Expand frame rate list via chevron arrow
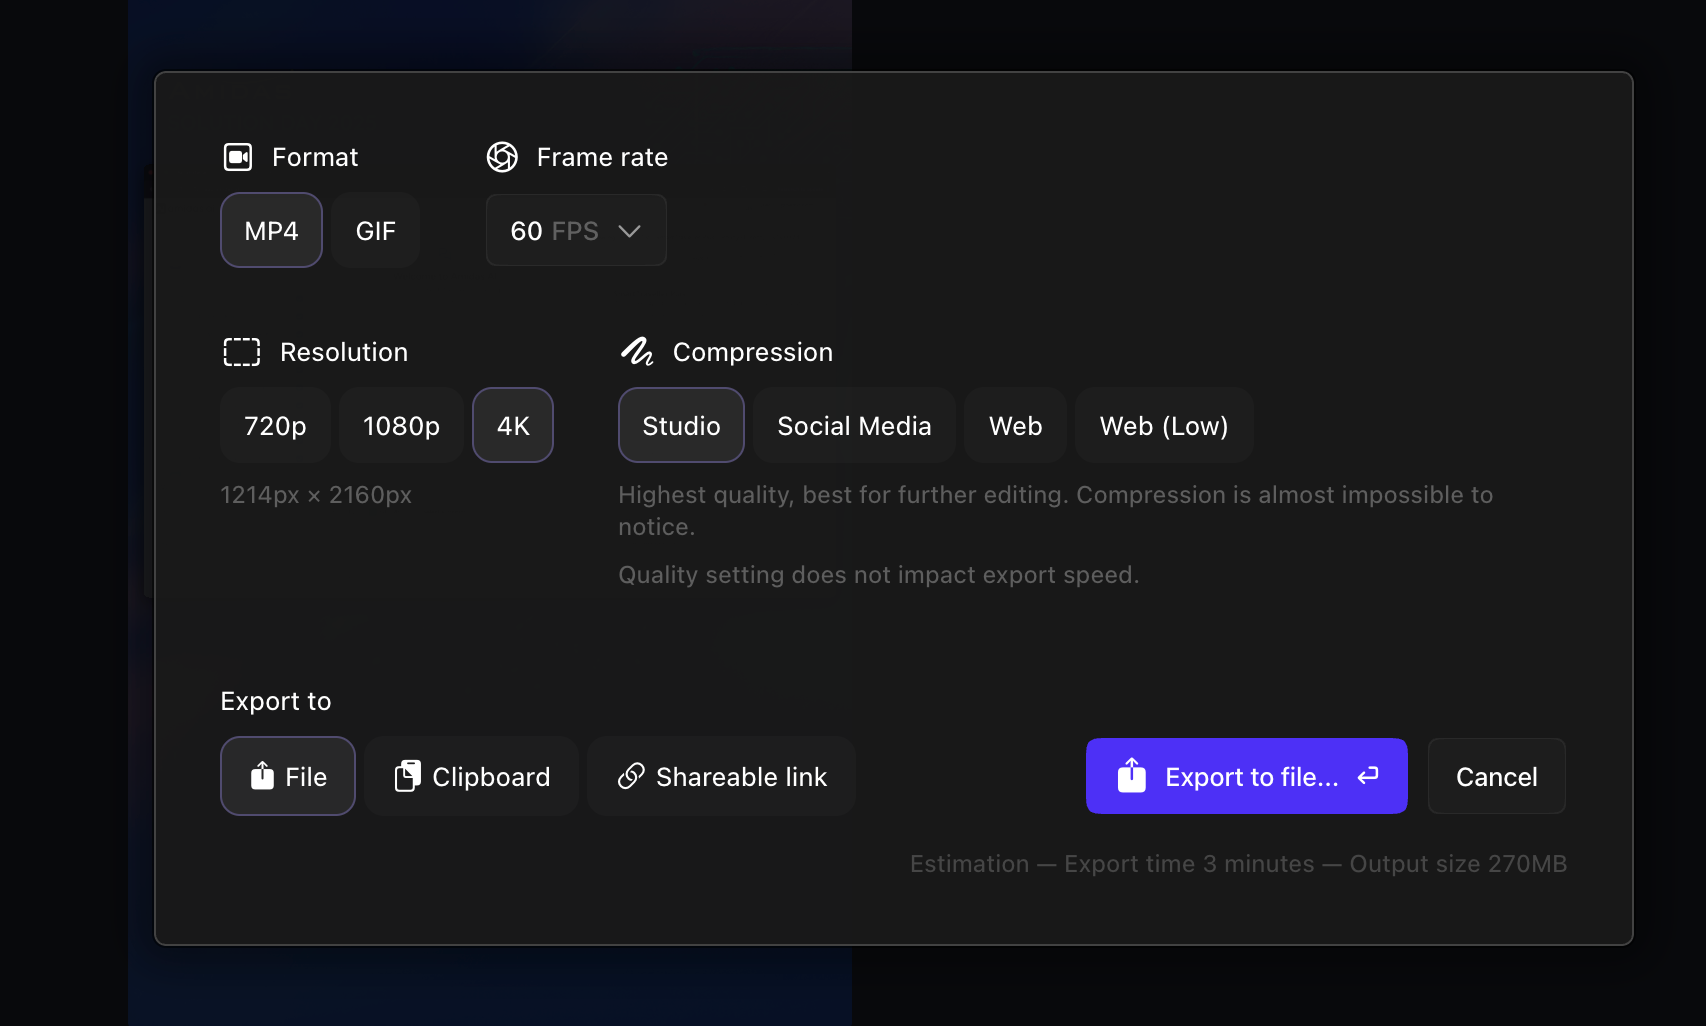The image size is (1706, 1026). [629, 231]
